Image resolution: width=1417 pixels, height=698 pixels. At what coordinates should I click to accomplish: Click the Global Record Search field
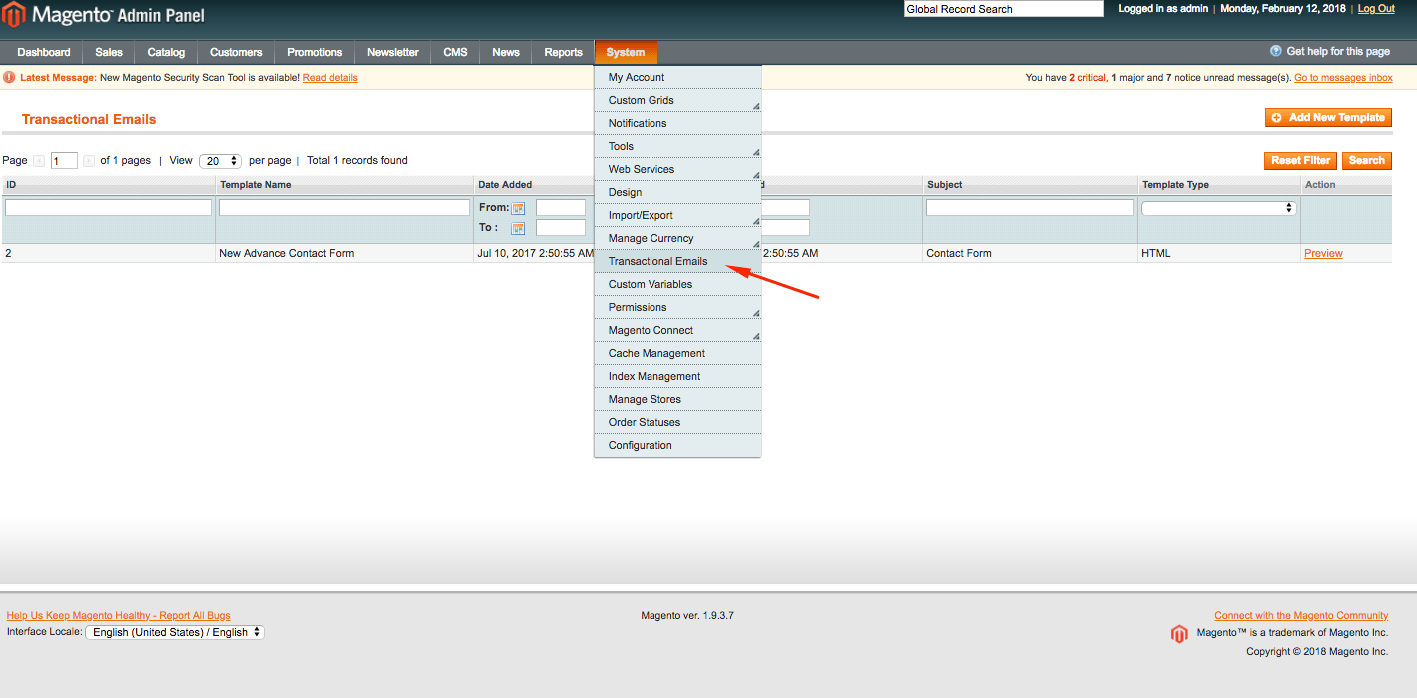coord(1004,9)
